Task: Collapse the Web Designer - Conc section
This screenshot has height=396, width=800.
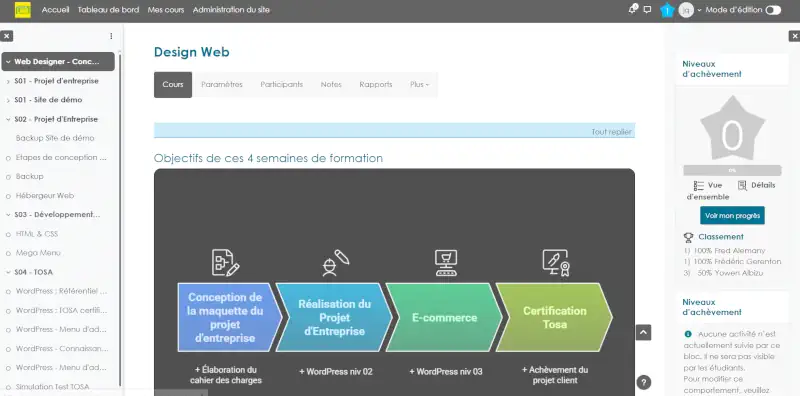Action: tap(8, 62)
